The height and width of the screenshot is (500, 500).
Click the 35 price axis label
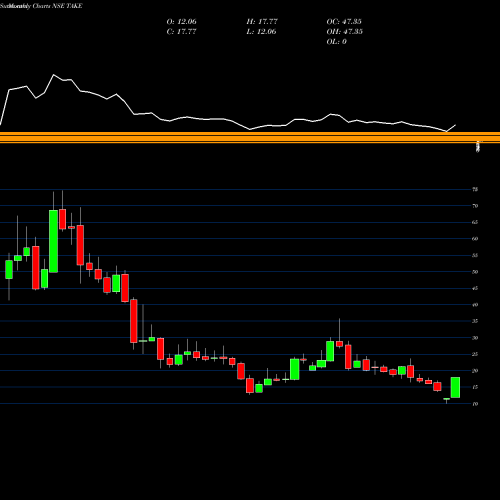point(475,321)
